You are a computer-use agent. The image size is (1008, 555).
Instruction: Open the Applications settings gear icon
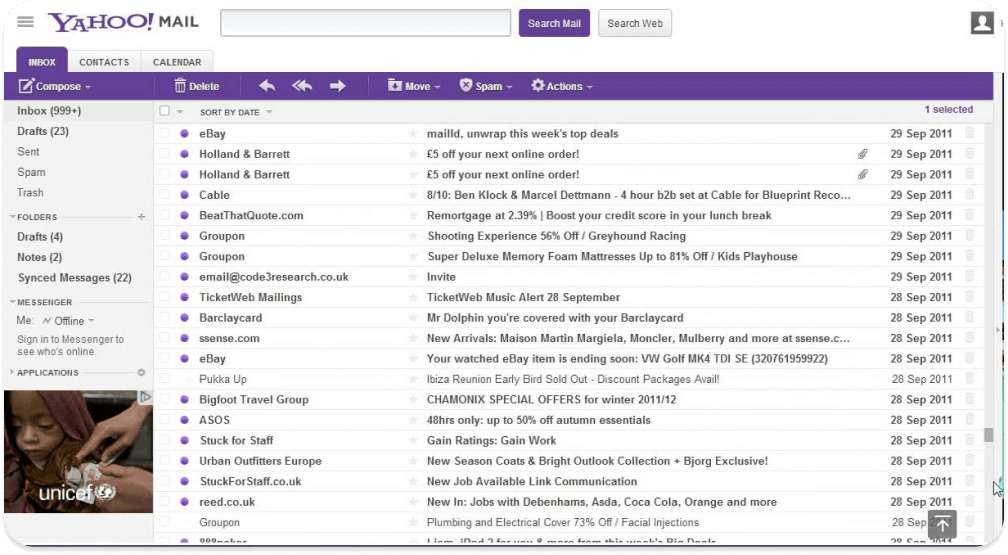pos(141,372)
